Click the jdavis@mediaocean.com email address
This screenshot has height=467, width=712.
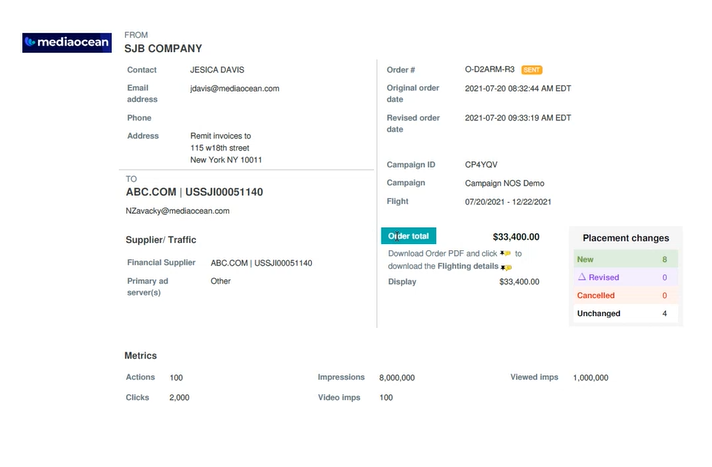click(x=234, y=88)
